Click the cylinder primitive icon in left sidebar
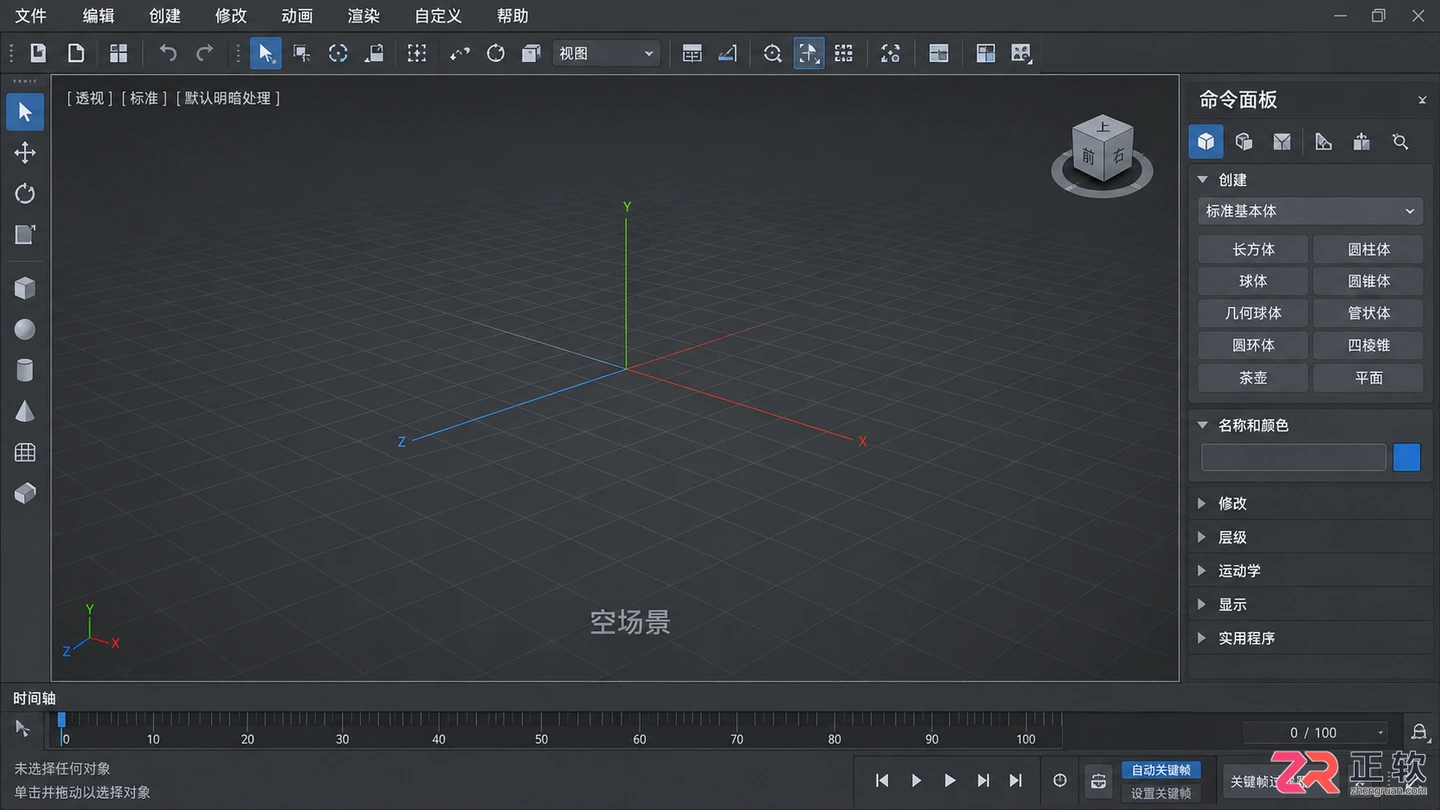1440x810 pixels. [25, 370]
